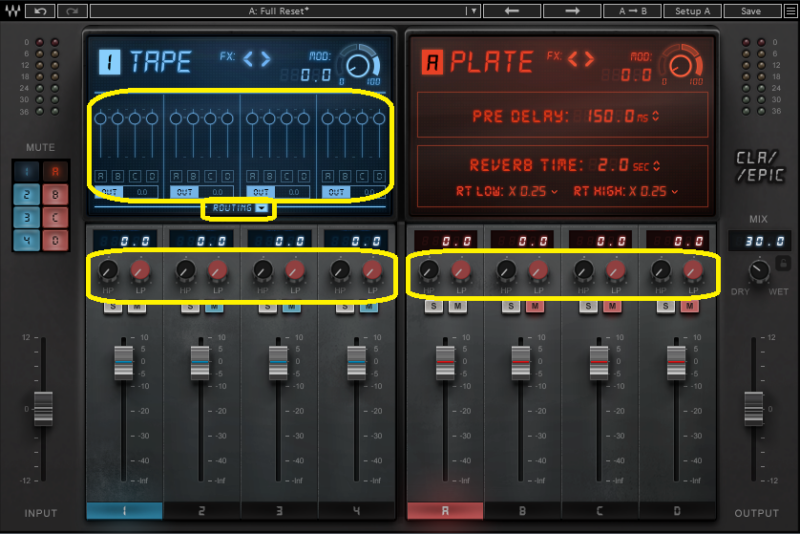Load the next preset with right arrow
Screen dimensions: 800x534
coord(573,11)
